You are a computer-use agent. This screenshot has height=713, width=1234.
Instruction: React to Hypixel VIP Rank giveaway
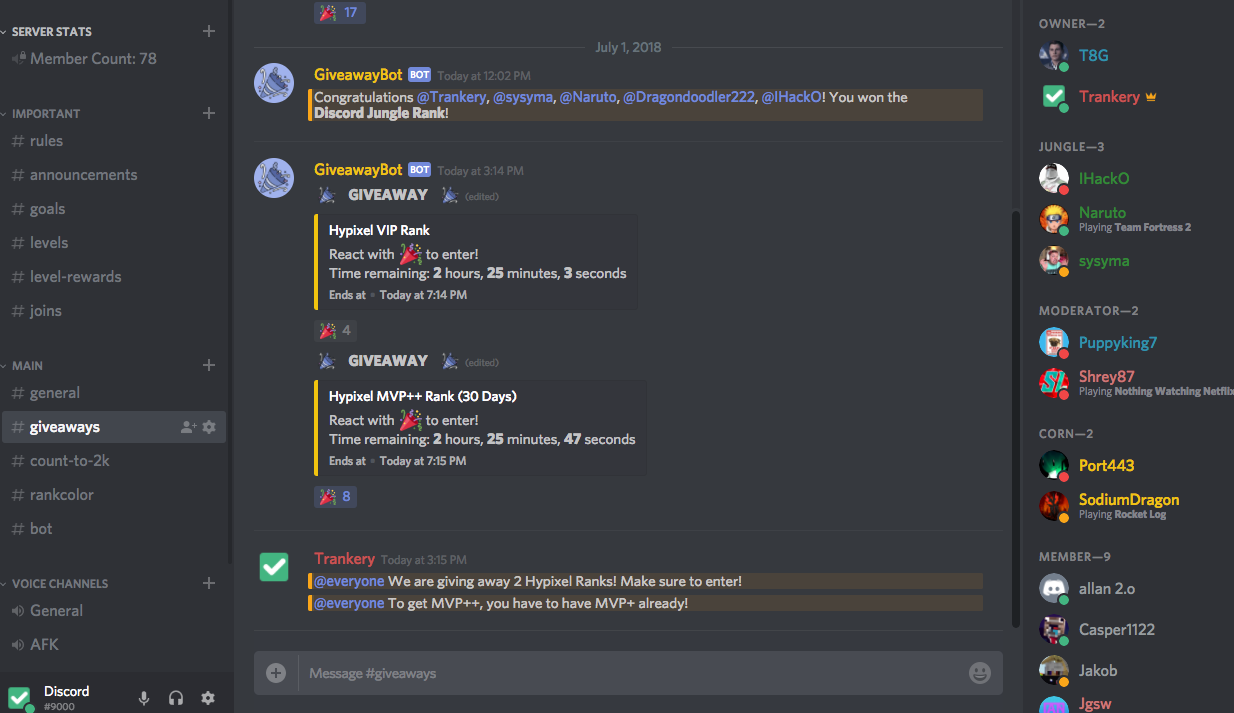click(335, 330)
